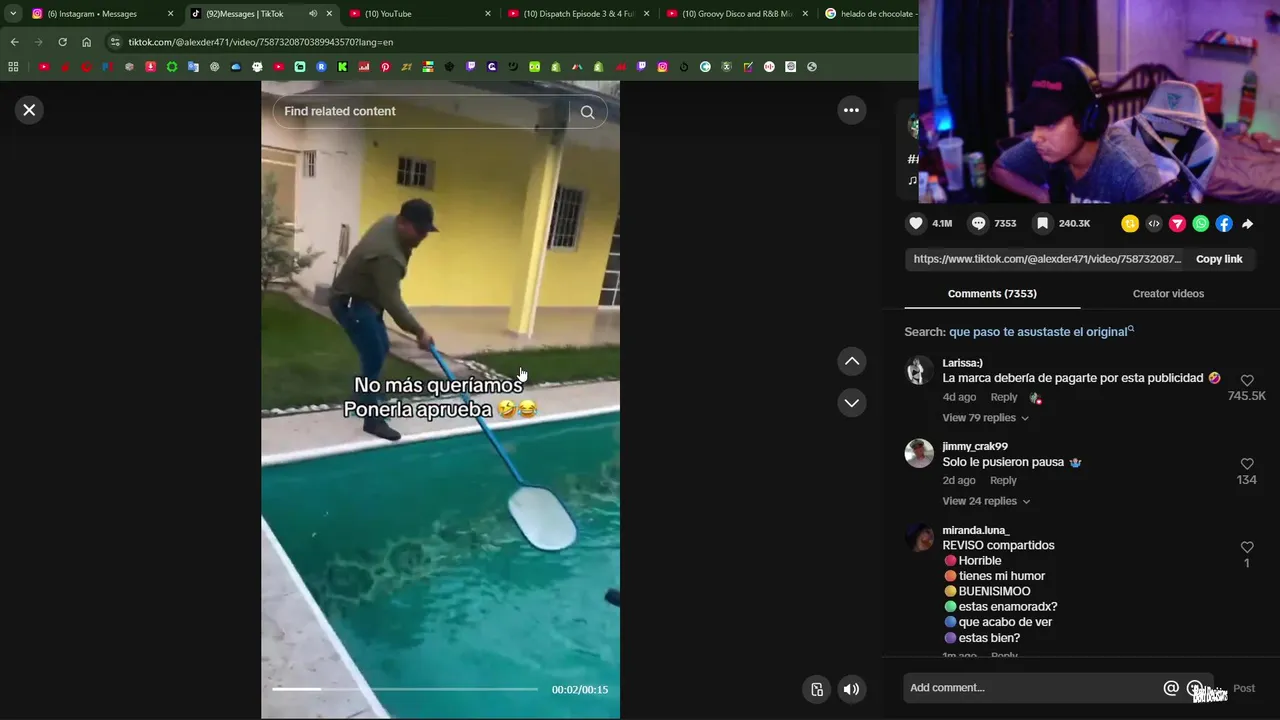Expand View 79 replies
The height and width of the screenshot is (720, 1280).
[x=985, y=418]
